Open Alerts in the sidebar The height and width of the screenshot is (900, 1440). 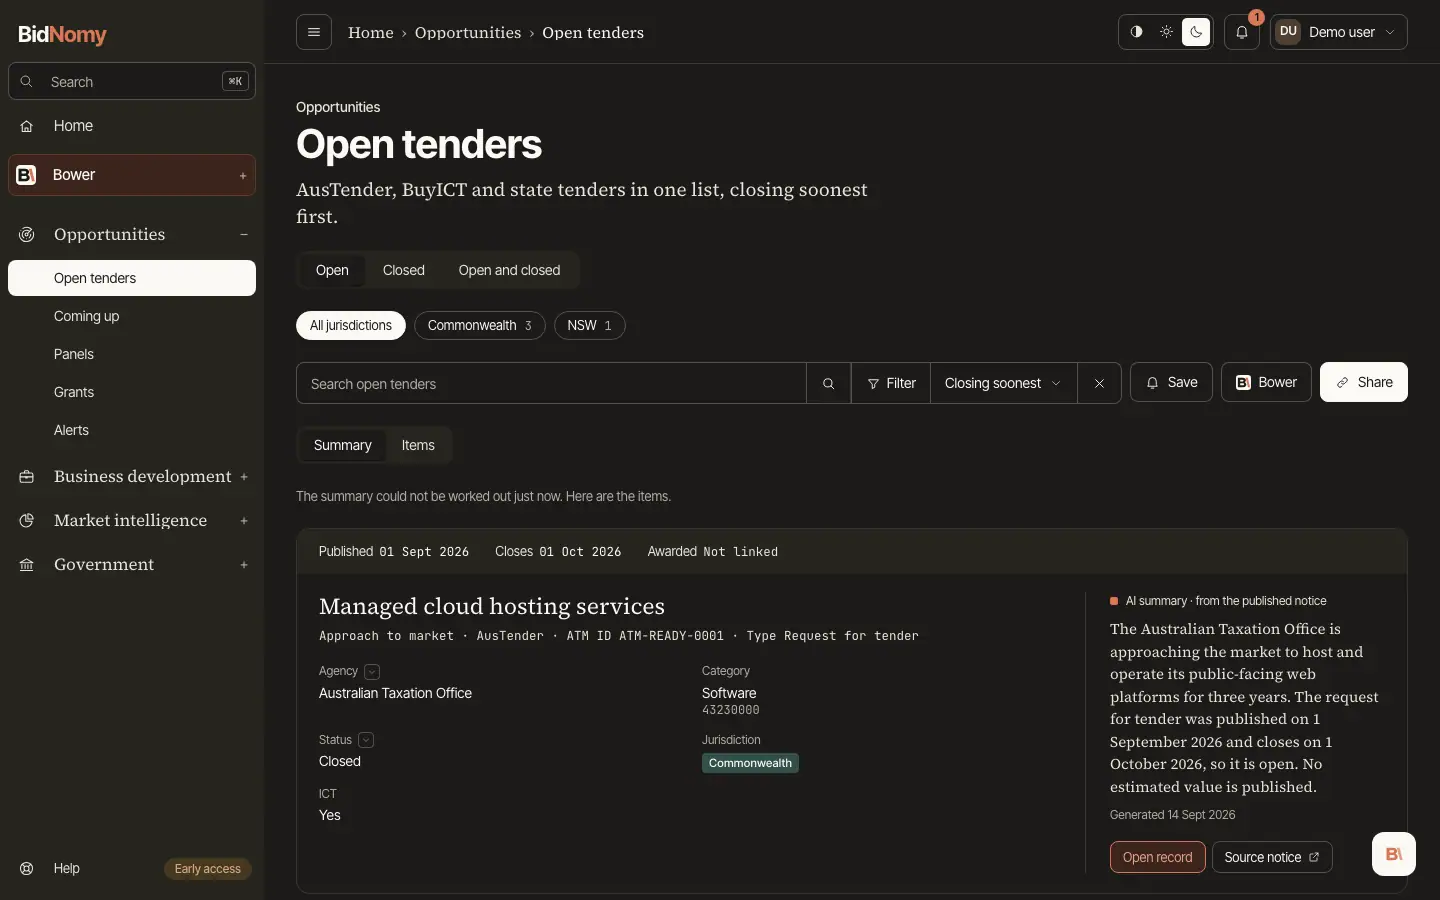pos(132,430)
